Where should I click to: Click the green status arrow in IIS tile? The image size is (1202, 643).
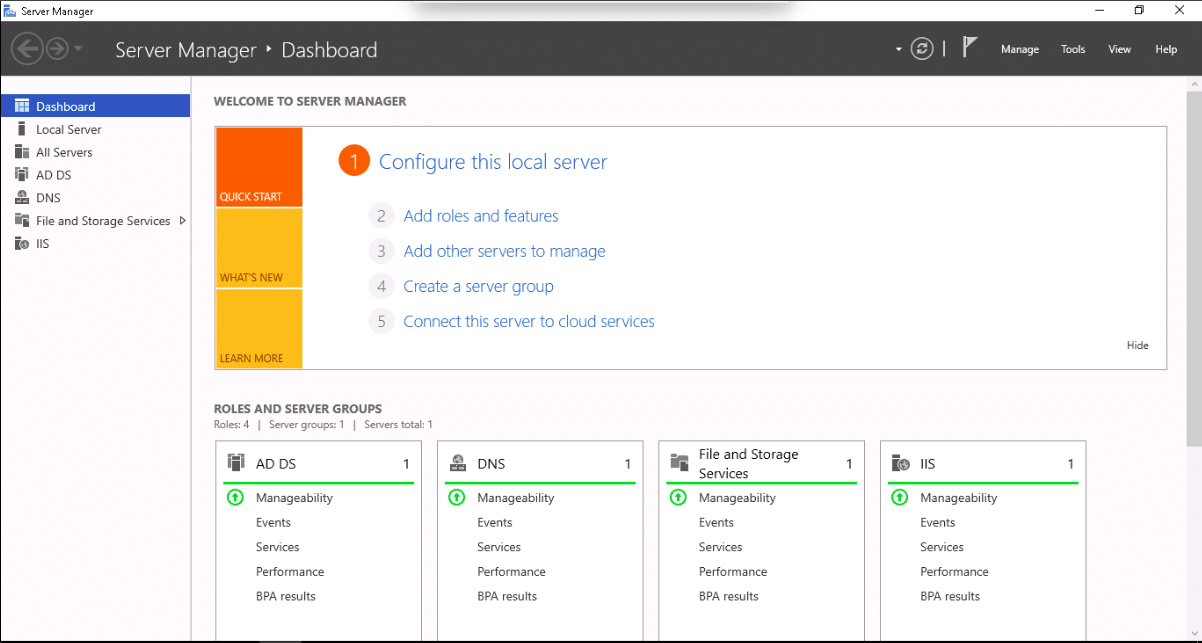point(900,497)
